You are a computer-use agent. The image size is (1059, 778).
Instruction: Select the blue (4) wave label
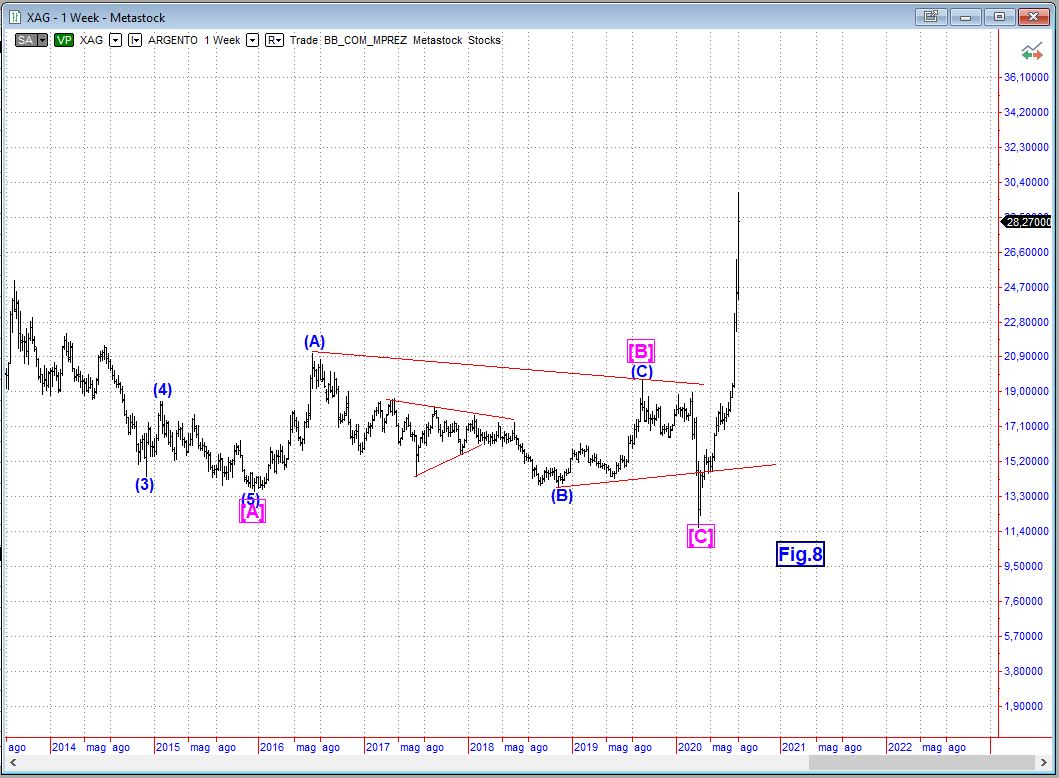[162, 390]
